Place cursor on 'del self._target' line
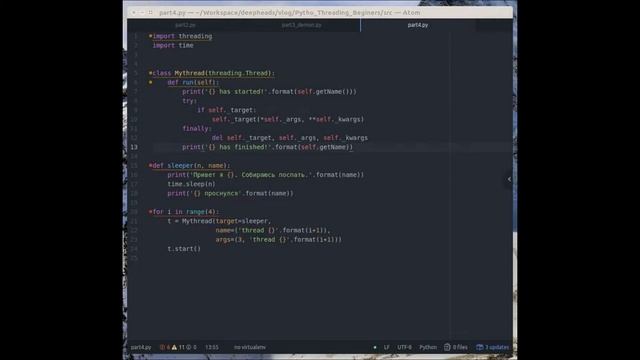Screen dimensions: 640x360 (290, 138)
